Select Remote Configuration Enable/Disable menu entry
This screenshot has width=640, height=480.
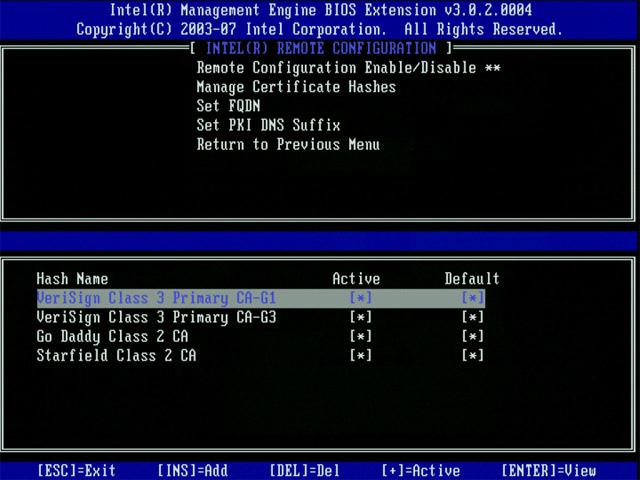pos(348,68)
